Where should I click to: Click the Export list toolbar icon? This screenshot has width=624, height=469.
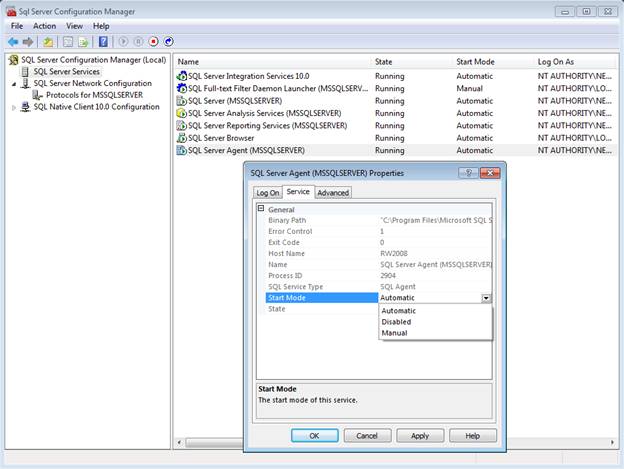click(x=83, y=41)
